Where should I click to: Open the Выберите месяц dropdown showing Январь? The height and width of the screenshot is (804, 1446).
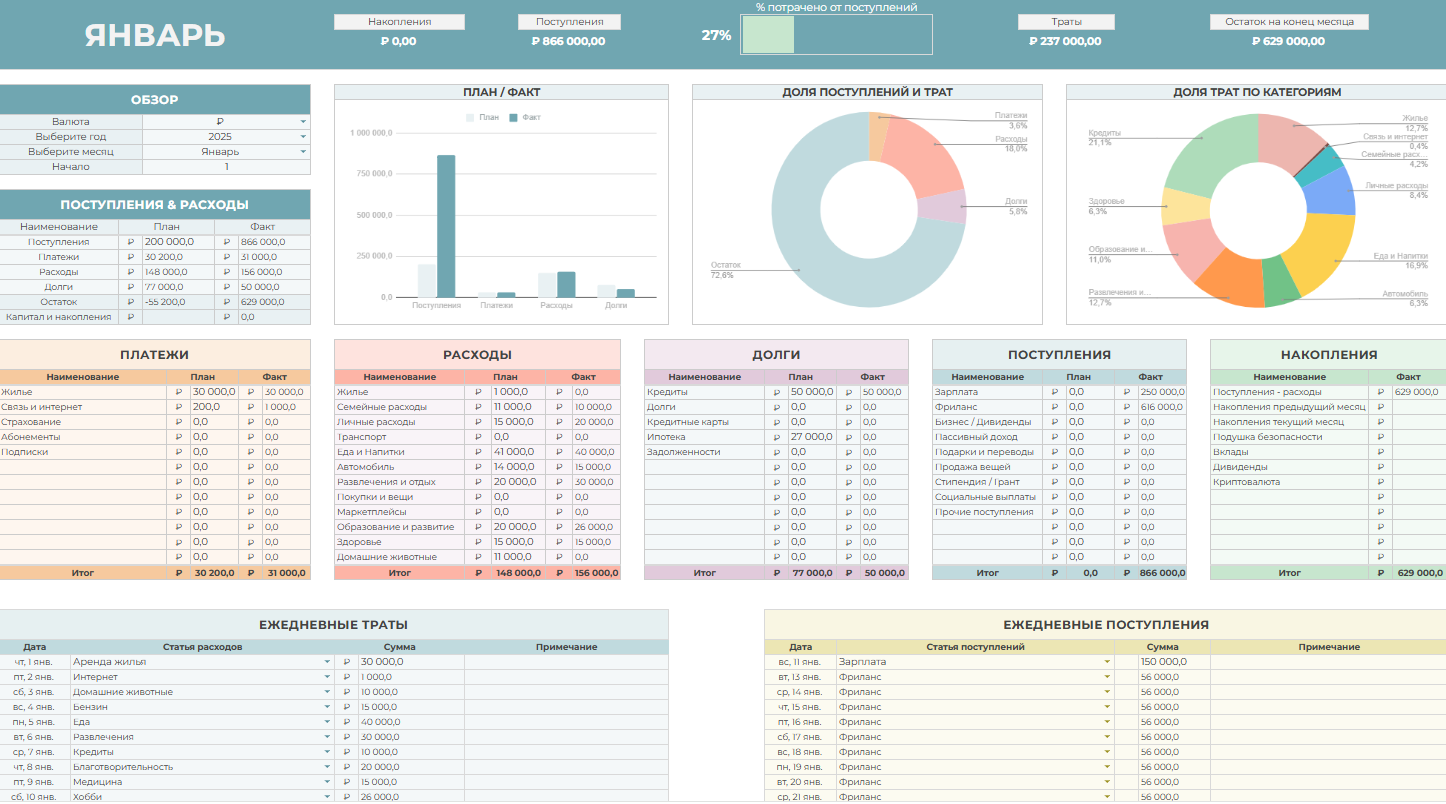303,152
